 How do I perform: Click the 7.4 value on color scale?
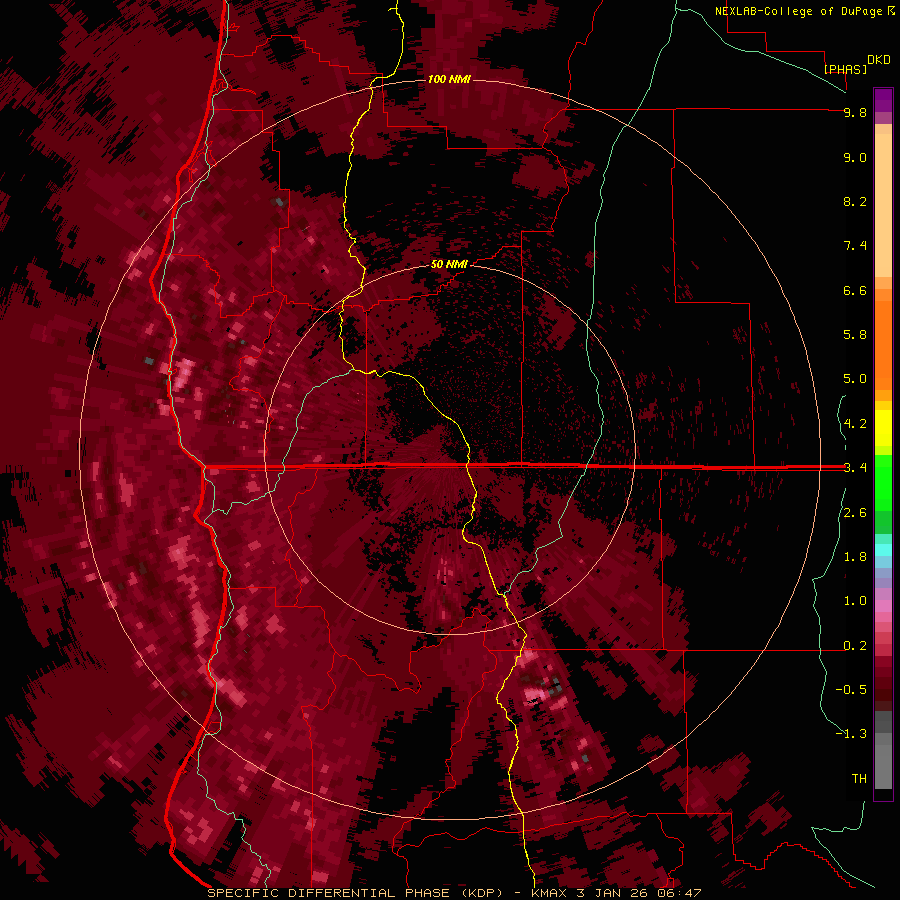pos(855,246)
